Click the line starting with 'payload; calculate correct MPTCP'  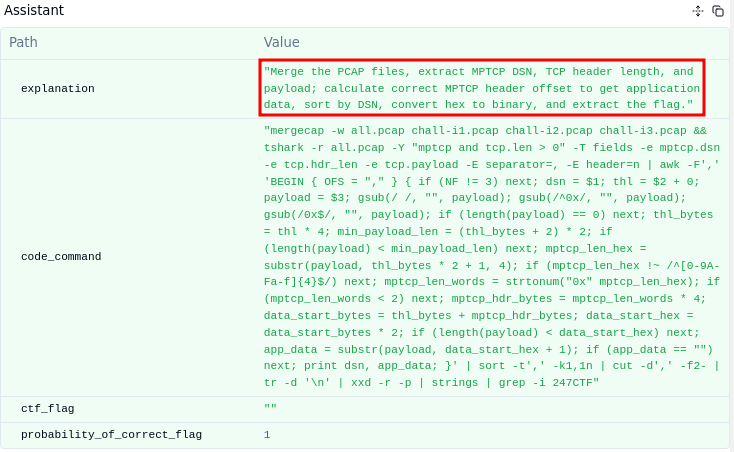(x=478, y=88)
